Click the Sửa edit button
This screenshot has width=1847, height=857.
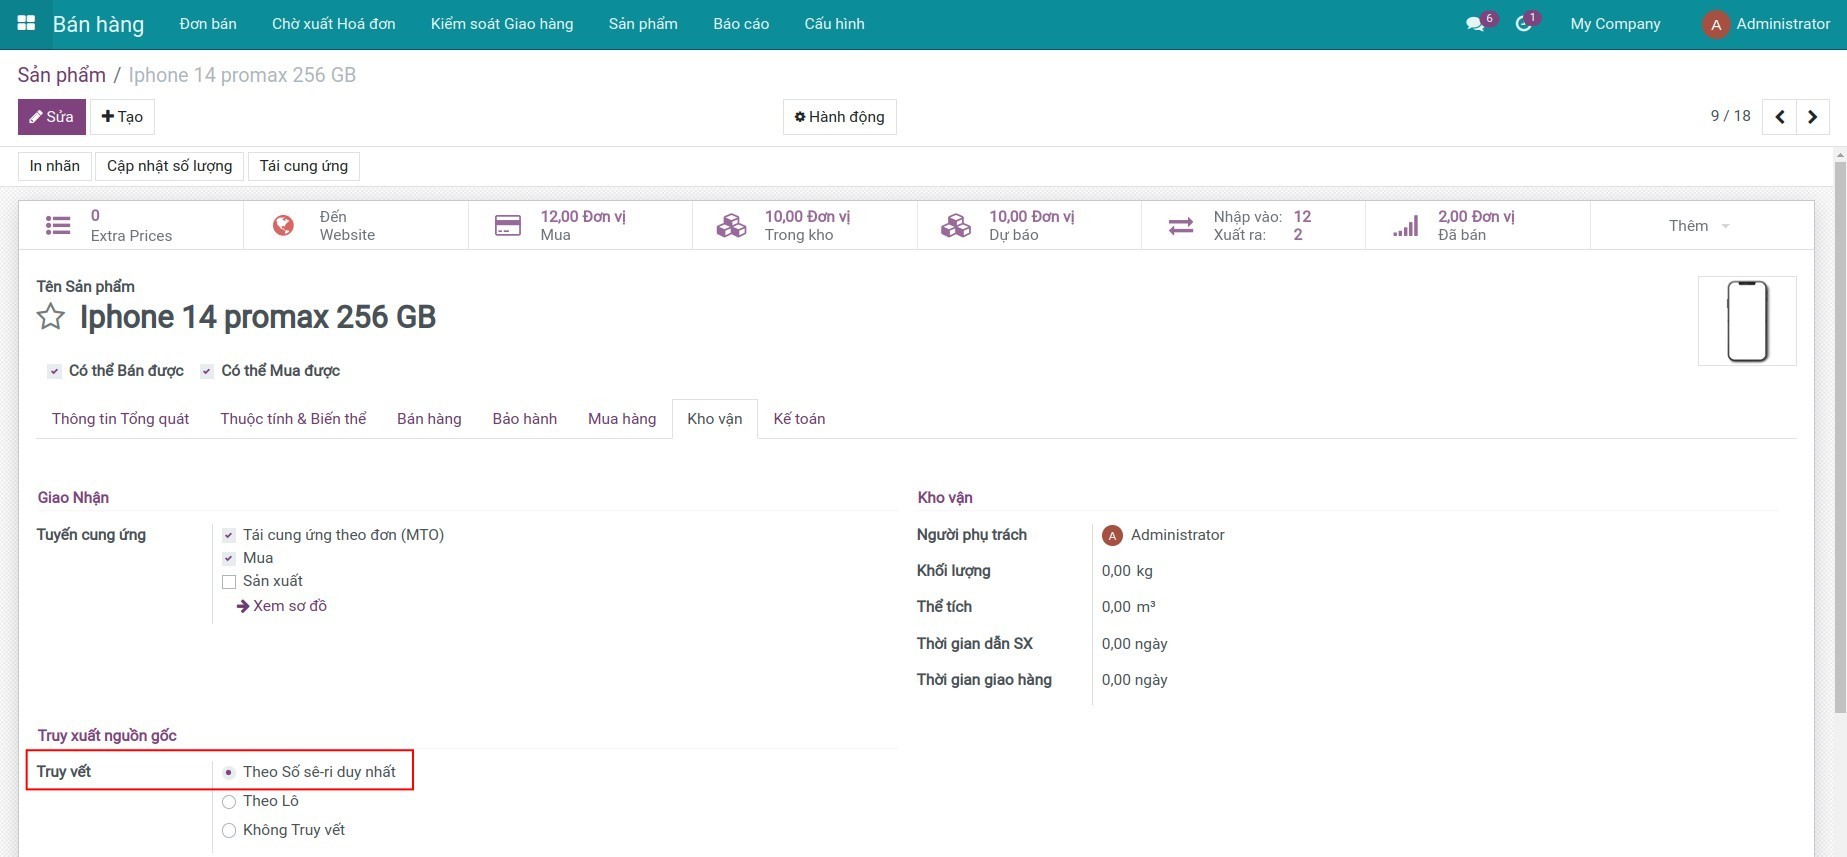tap(52, 117)
